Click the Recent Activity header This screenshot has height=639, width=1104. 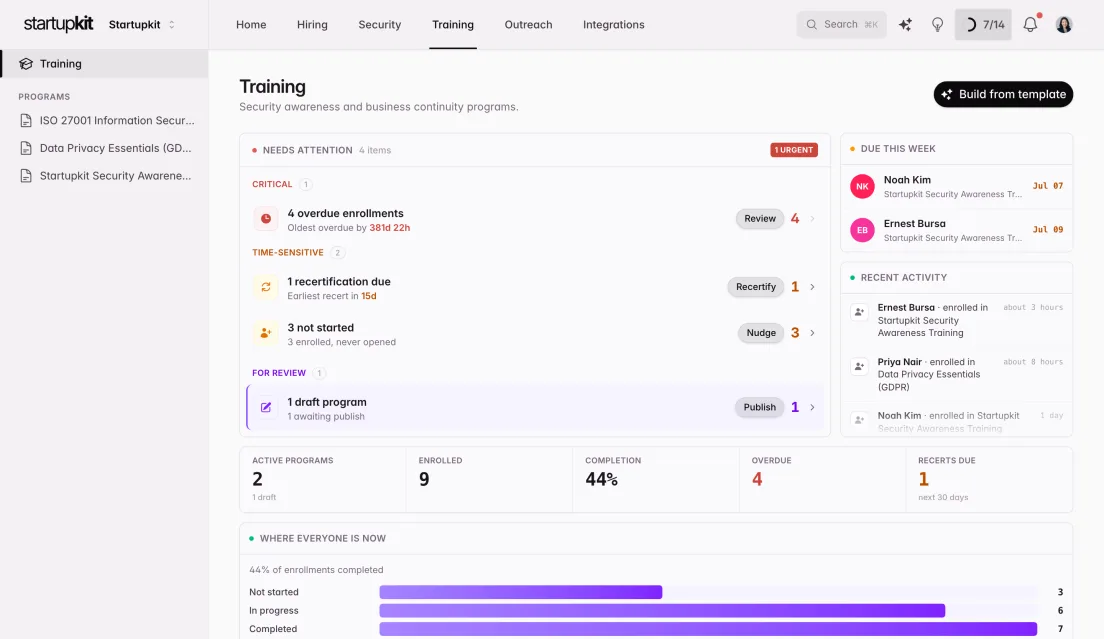[x=903, y=277]
